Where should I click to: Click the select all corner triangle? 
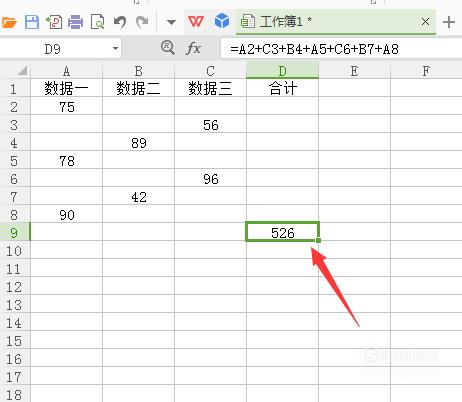(x=22, y=71)
